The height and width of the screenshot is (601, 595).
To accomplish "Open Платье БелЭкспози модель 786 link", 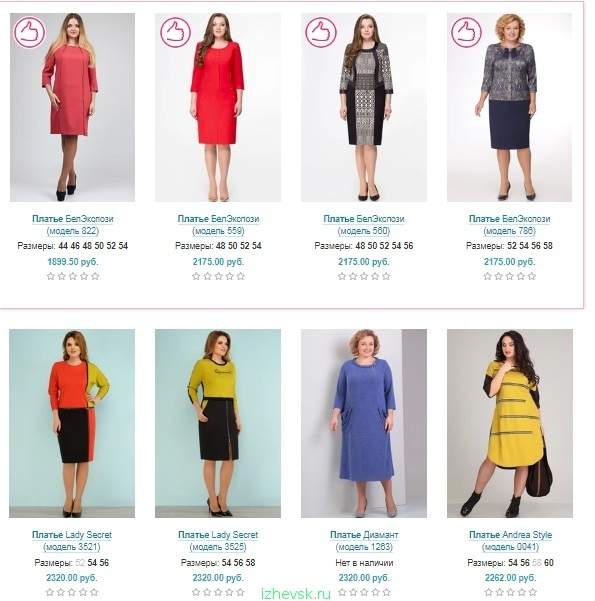I will pos(510,225).
